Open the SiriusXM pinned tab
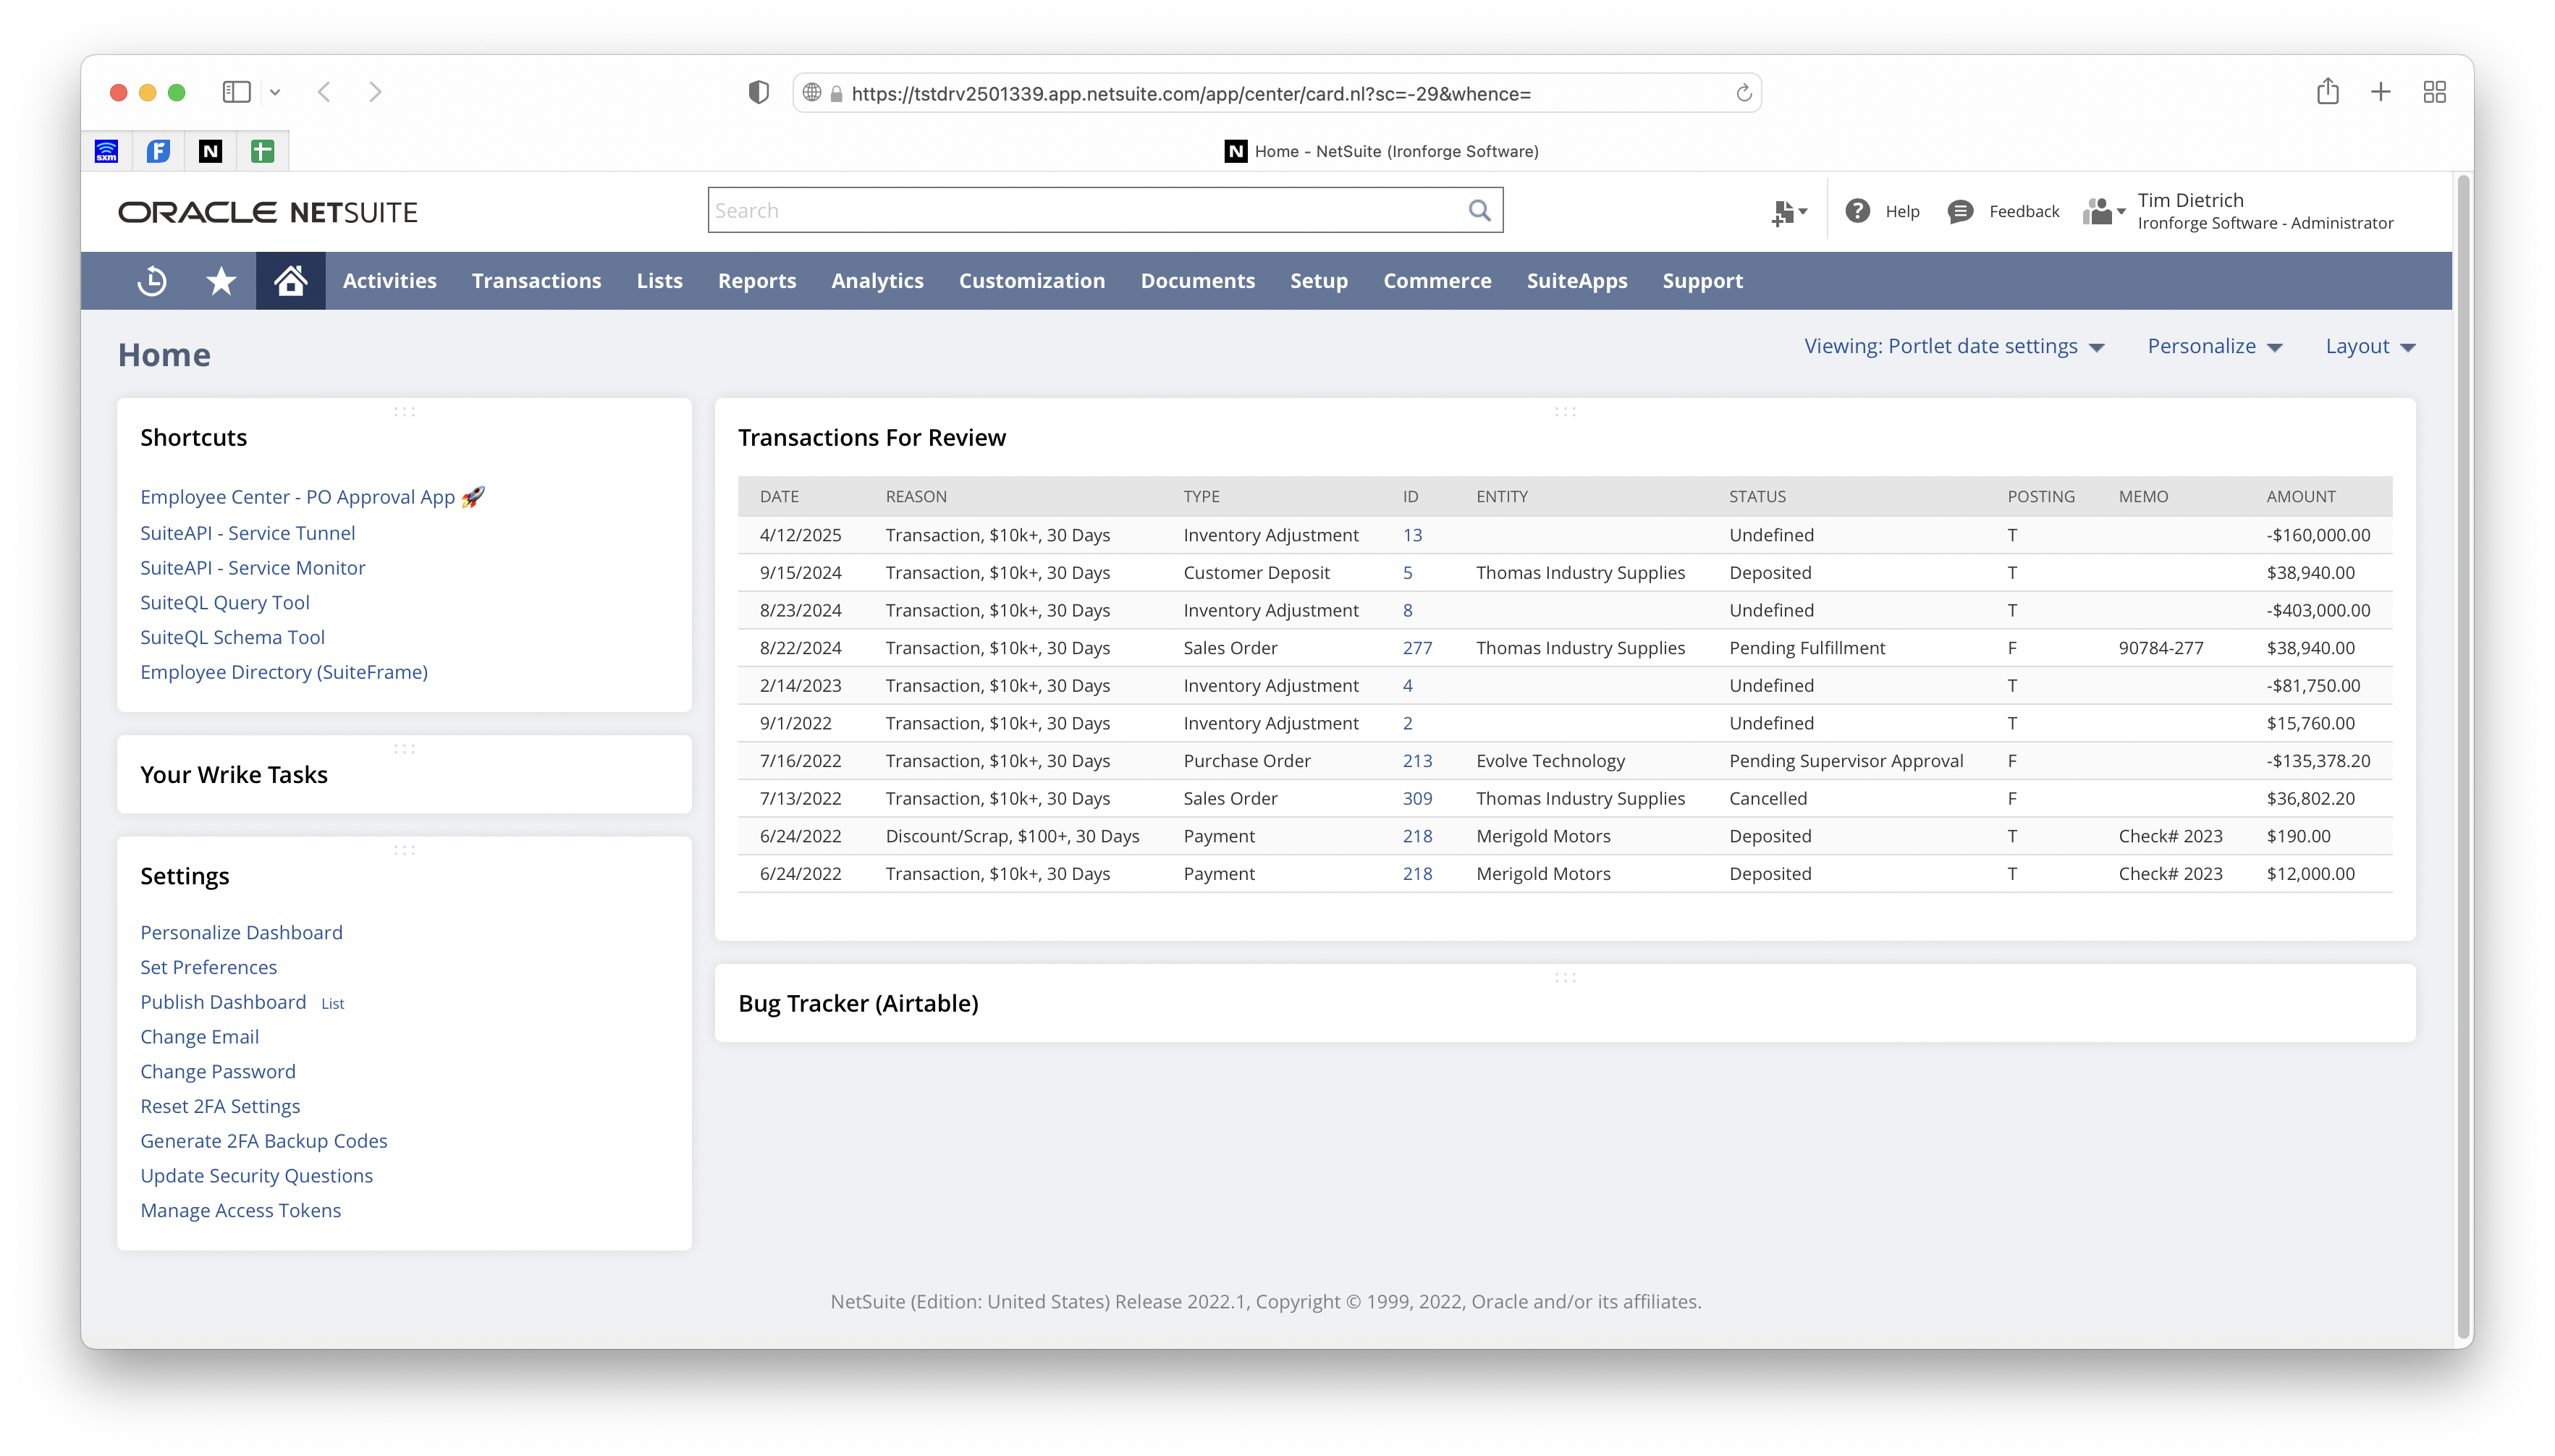Viewport: 2555px width, 1456px height. 106,151
